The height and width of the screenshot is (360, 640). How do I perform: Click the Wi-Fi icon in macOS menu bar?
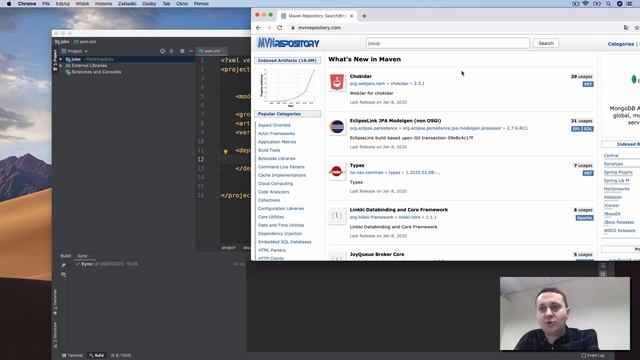coord(586,4)
